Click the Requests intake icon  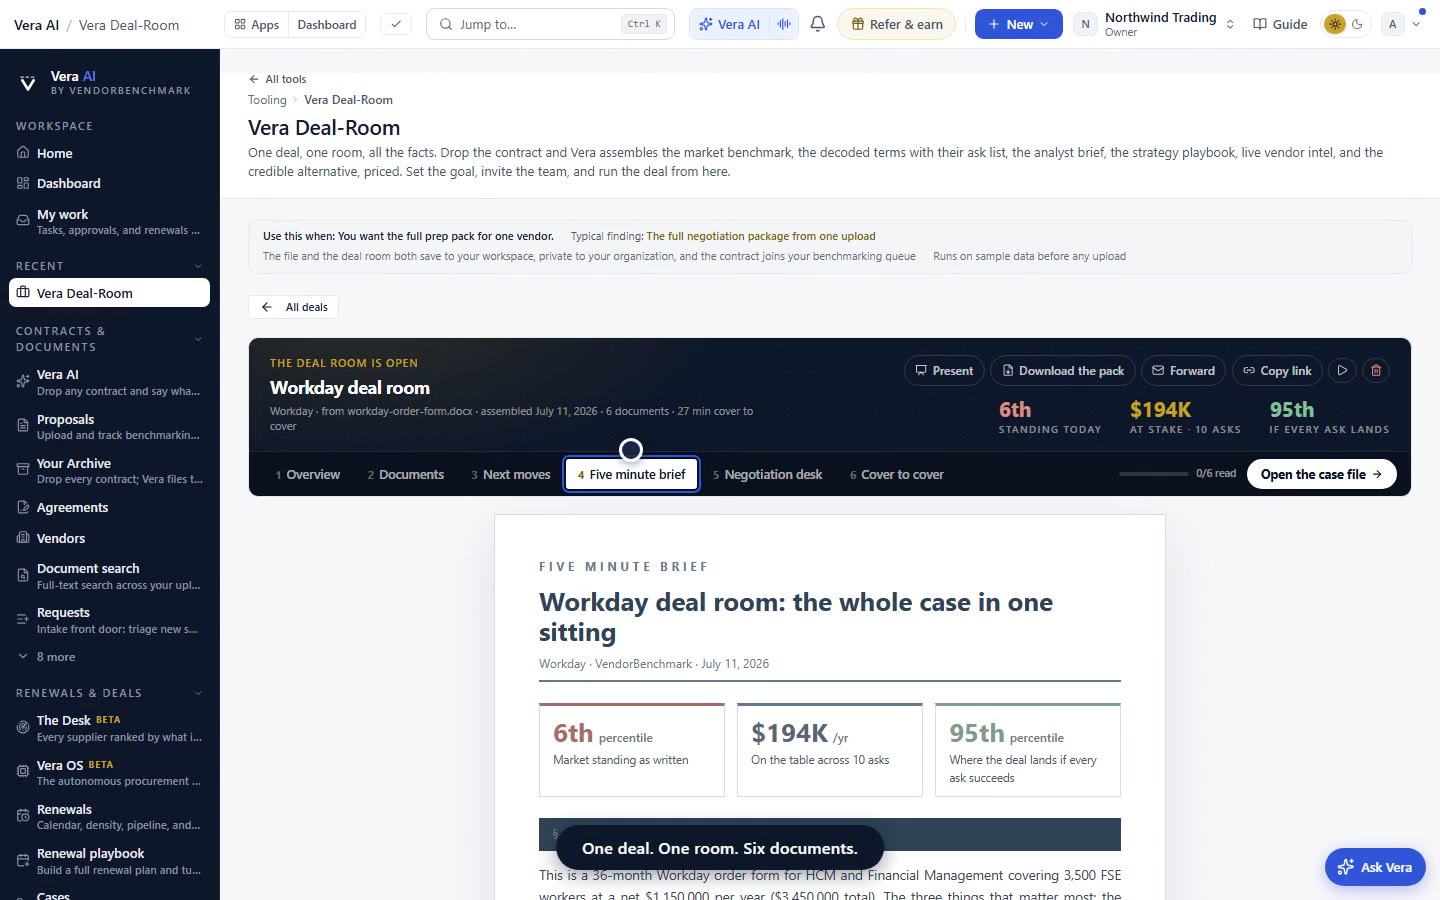(23, 619)
